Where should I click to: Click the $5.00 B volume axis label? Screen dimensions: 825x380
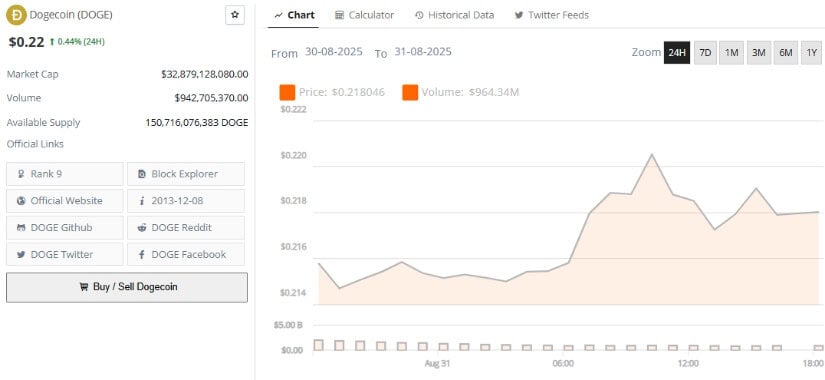pos(288,325)
